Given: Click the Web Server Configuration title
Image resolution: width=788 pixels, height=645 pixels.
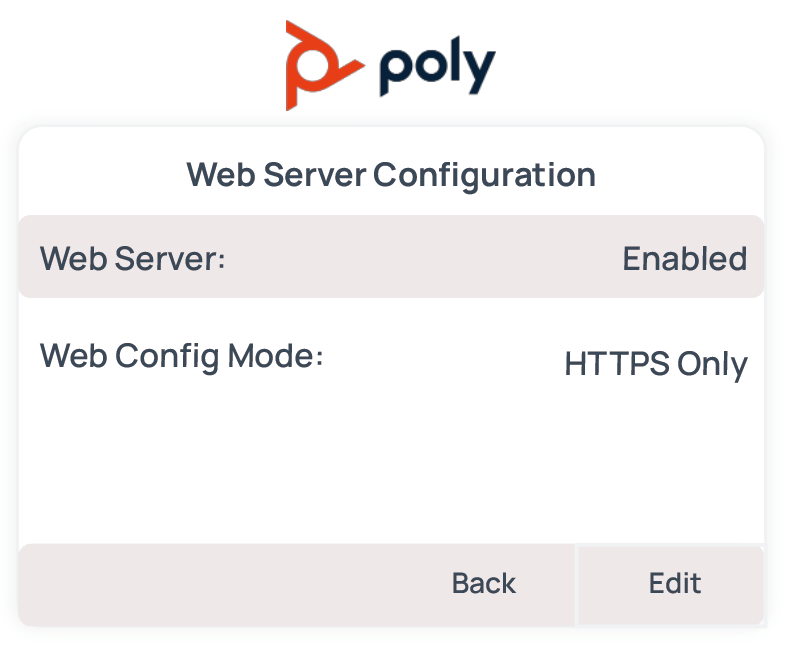Looking at the screenshot, I should 391,174.
